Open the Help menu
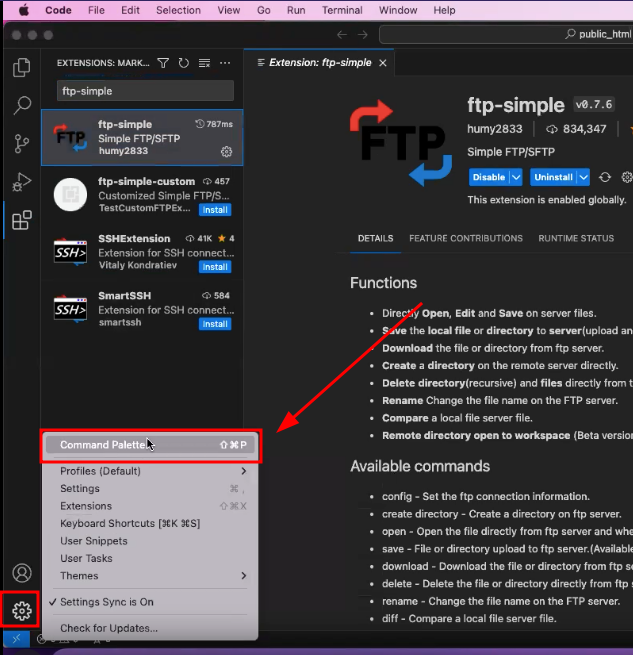The image size is (633, 655). (444, 10)
